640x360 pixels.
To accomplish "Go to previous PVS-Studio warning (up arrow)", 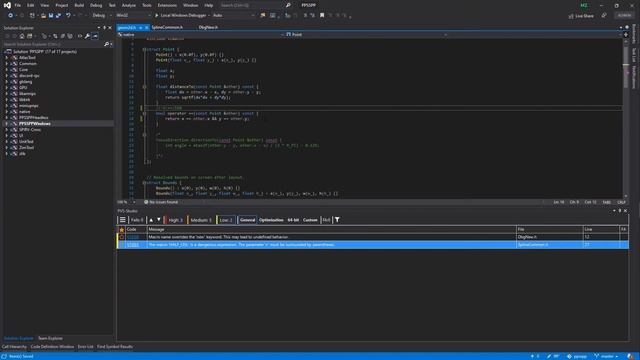I will click(151, 220).
